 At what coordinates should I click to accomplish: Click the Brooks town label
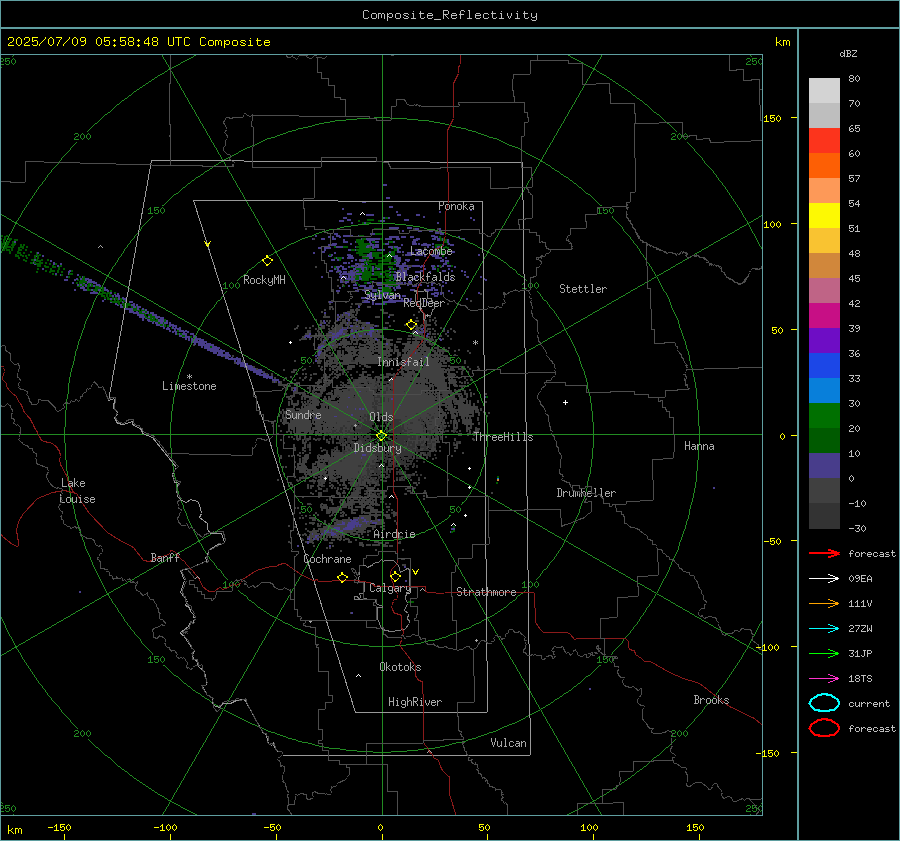[711, 700]
